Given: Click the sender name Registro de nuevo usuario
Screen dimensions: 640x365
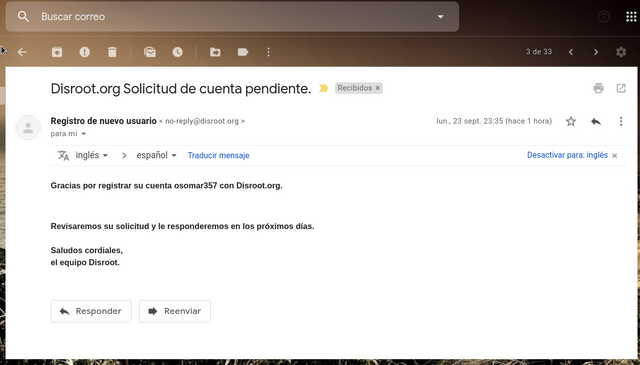Looking at the screenshot, I should click(x=104, y=121).
